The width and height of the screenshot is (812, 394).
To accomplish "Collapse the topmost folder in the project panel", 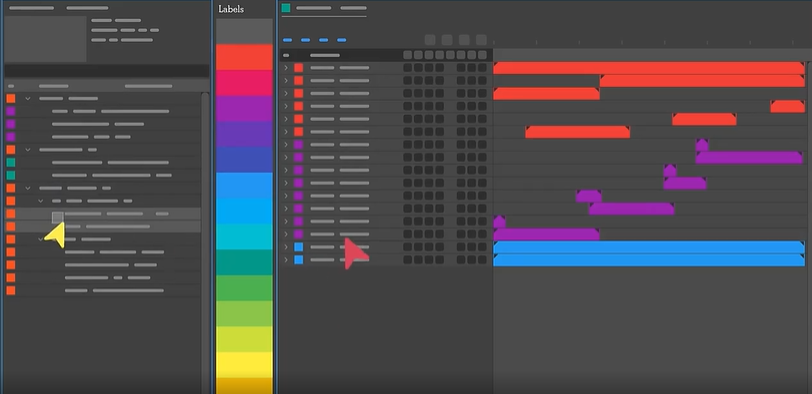I will click(28, 98).
